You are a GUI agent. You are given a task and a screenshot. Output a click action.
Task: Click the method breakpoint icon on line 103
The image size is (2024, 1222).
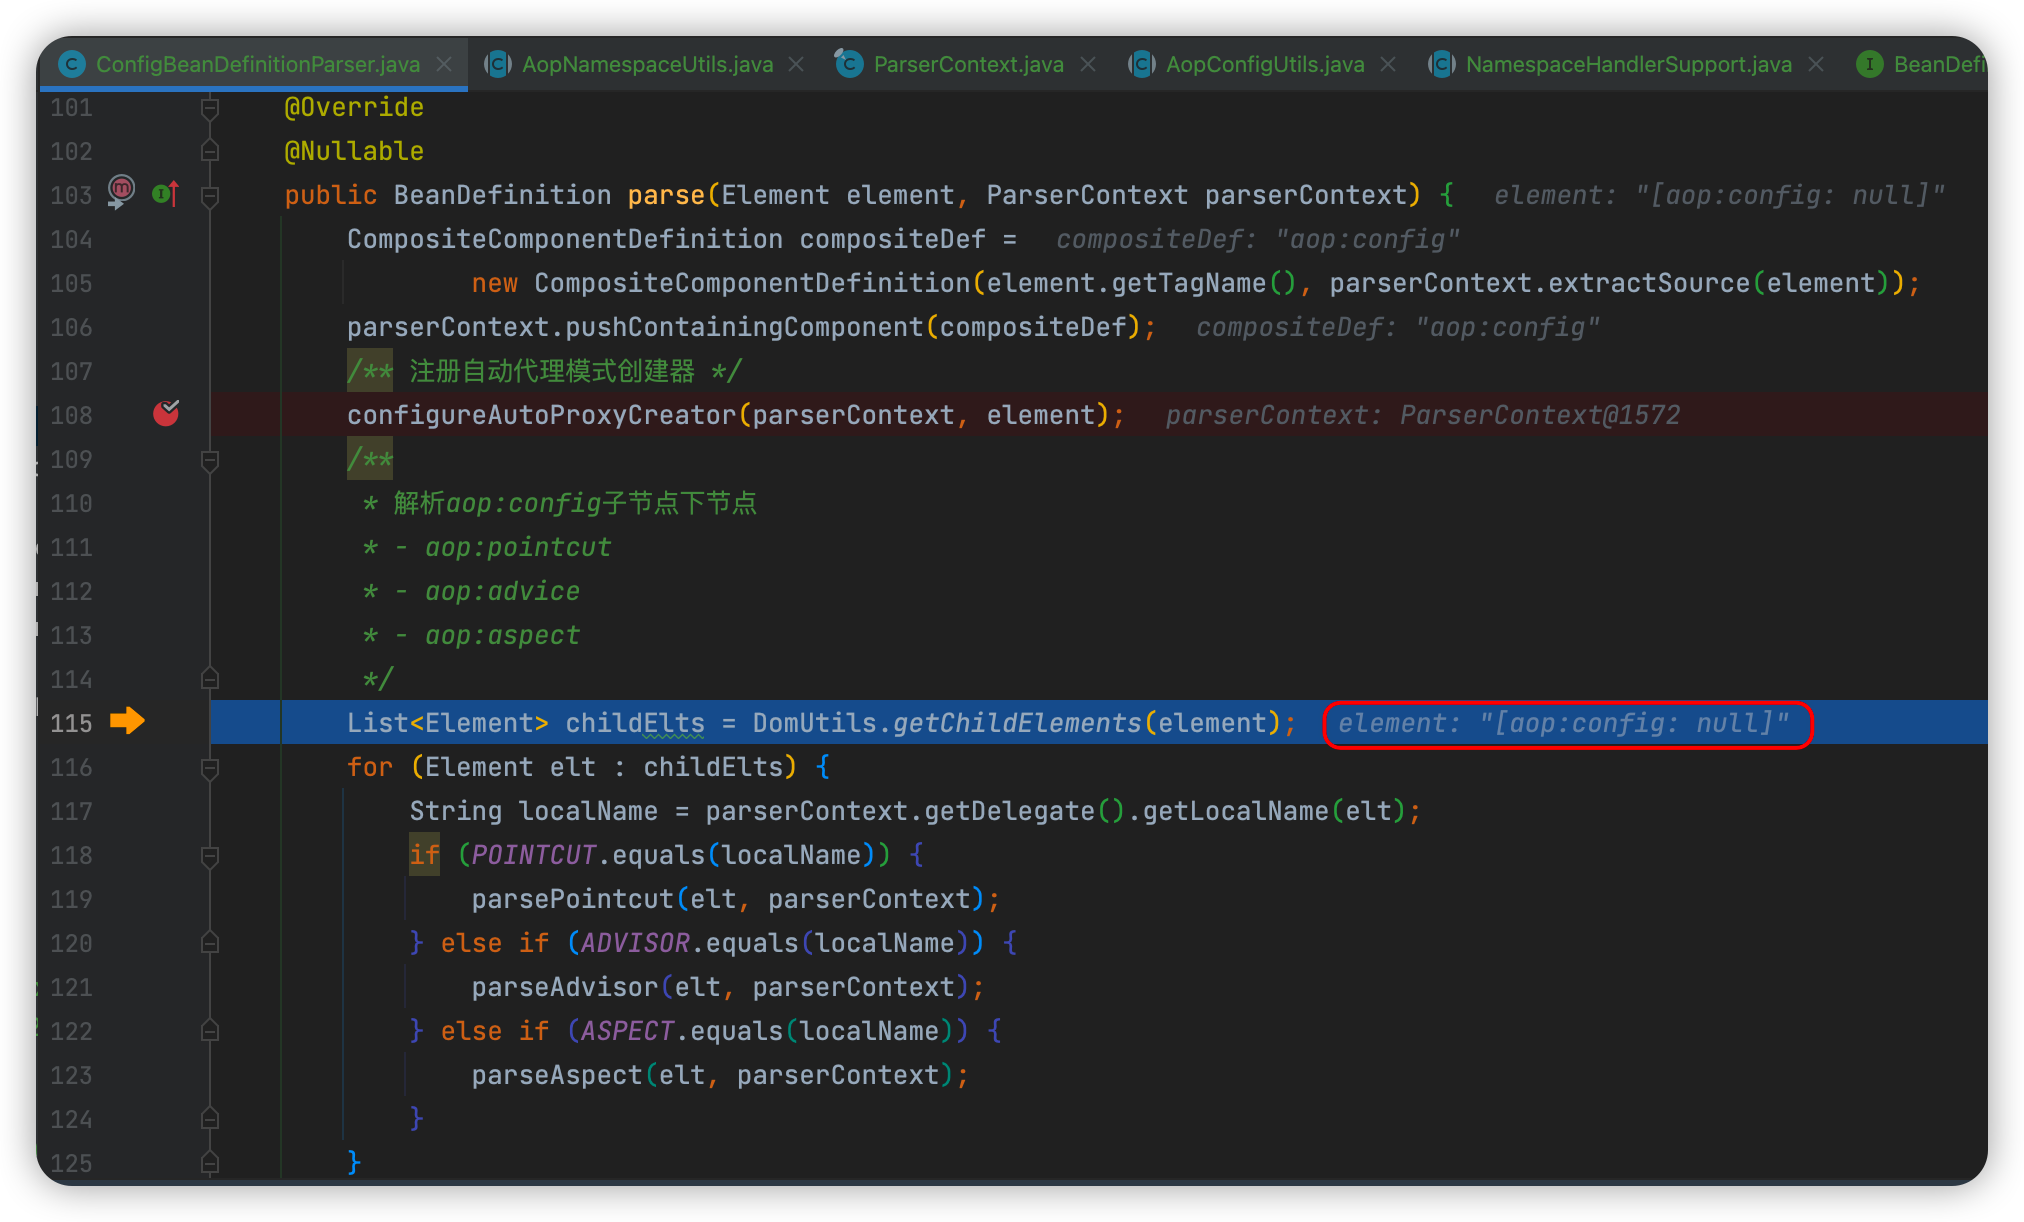(x=121, y=190)
